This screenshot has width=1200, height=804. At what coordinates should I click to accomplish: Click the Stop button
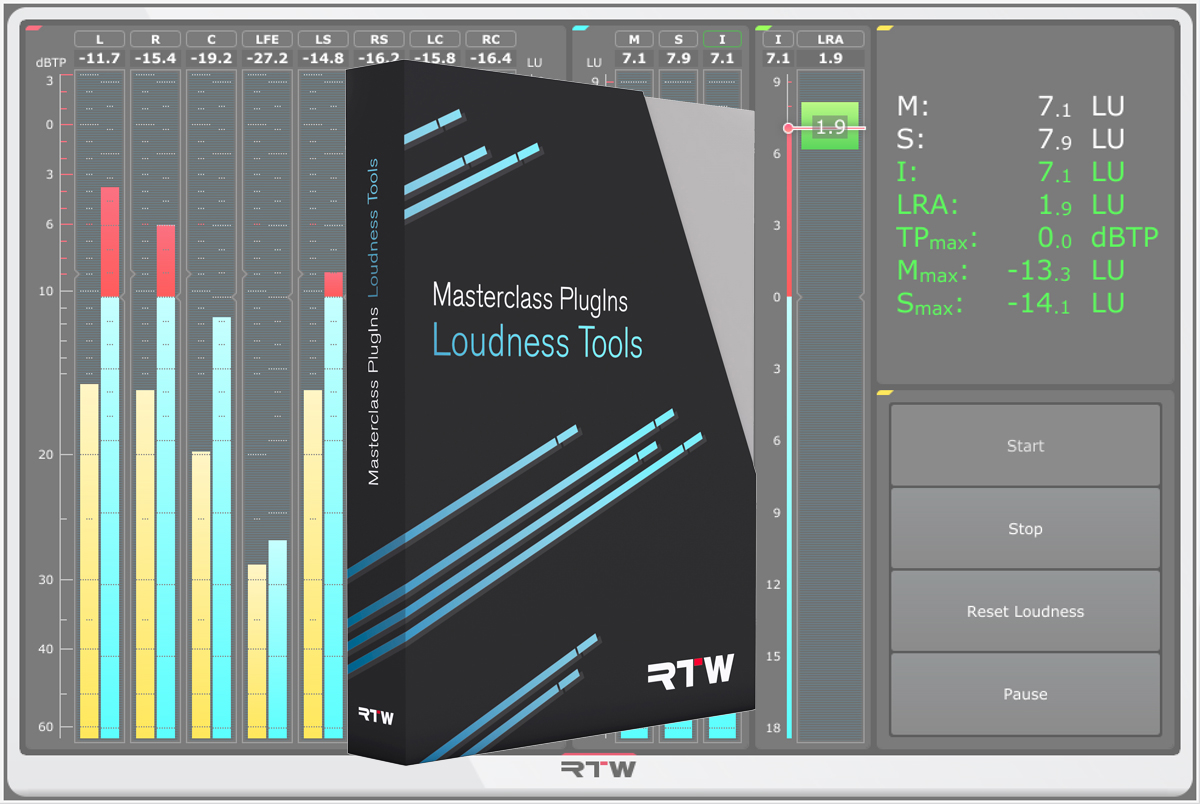click(1025, 529)
